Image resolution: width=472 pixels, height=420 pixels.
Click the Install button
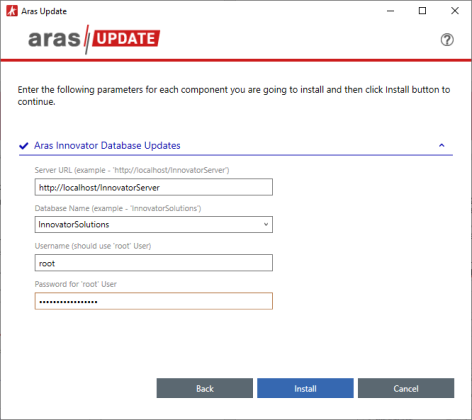pos(305,388)
